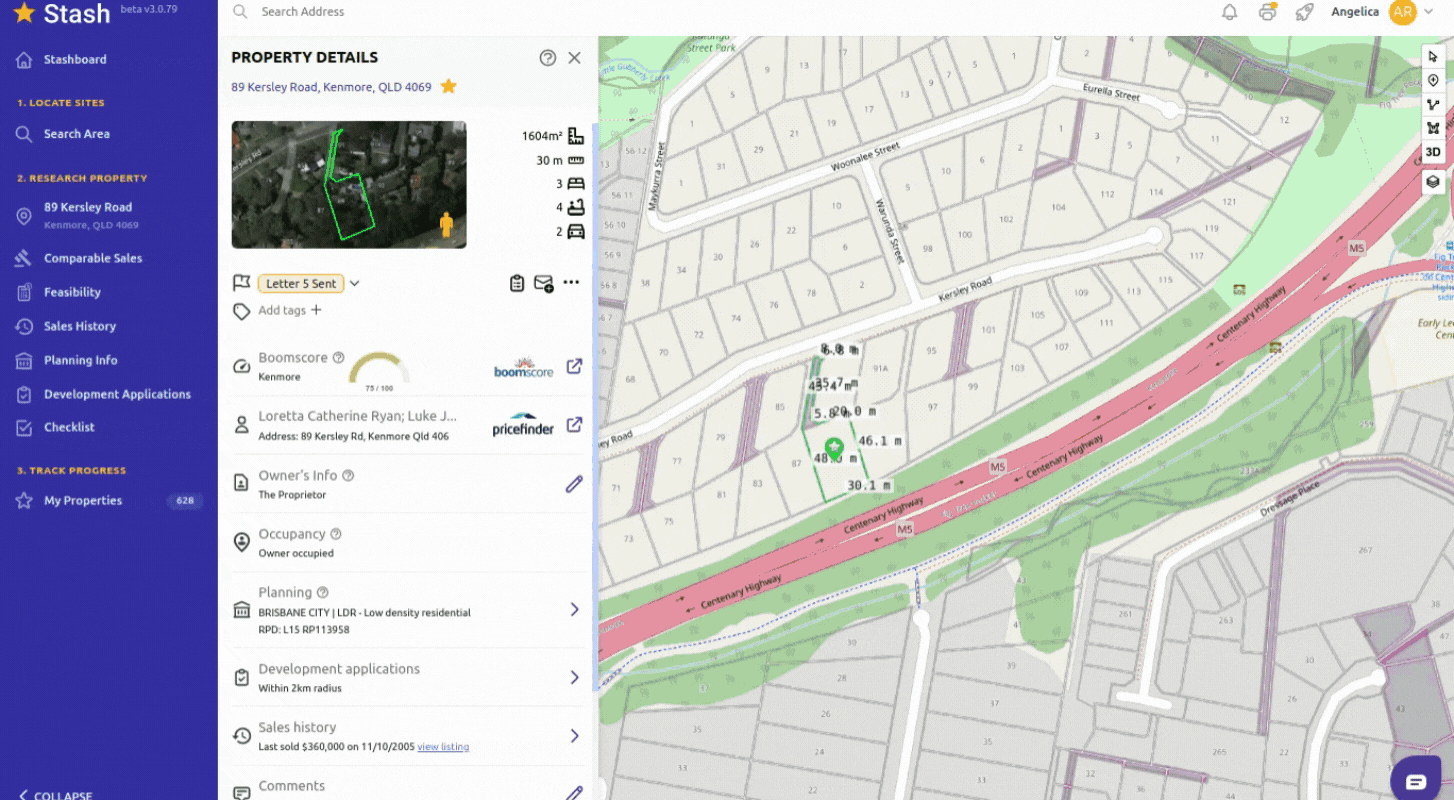The width and height of the screenshot is (1454, 800).
Task: Click the clipboard checklist icon
Action: point(517,283)
